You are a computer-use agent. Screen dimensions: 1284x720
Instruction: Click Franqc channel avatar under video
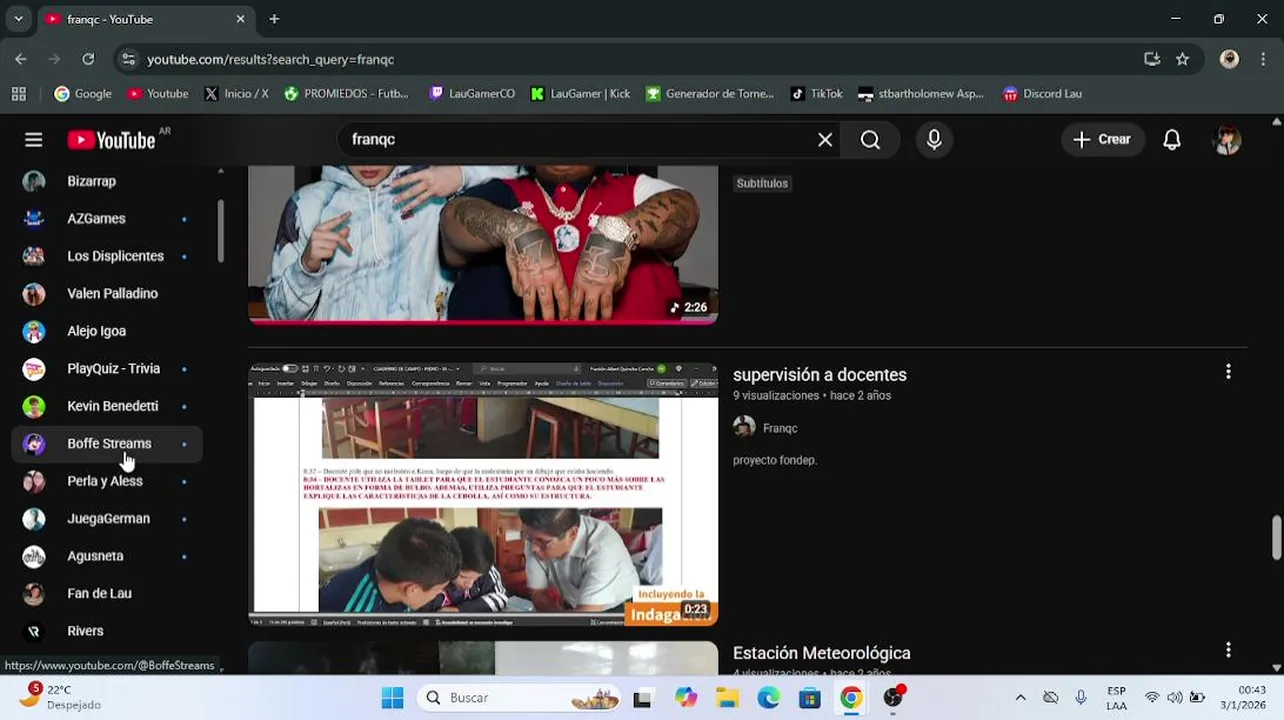coord(744,428)
